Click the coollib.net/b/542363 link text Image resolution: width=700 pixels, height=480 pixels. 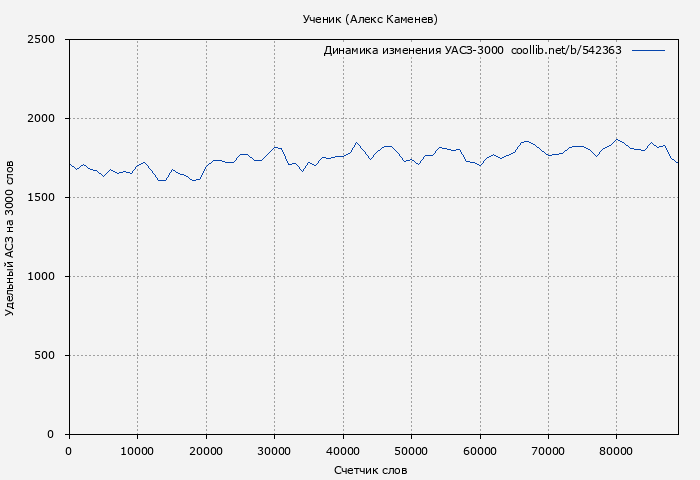(x=566, y=50)
